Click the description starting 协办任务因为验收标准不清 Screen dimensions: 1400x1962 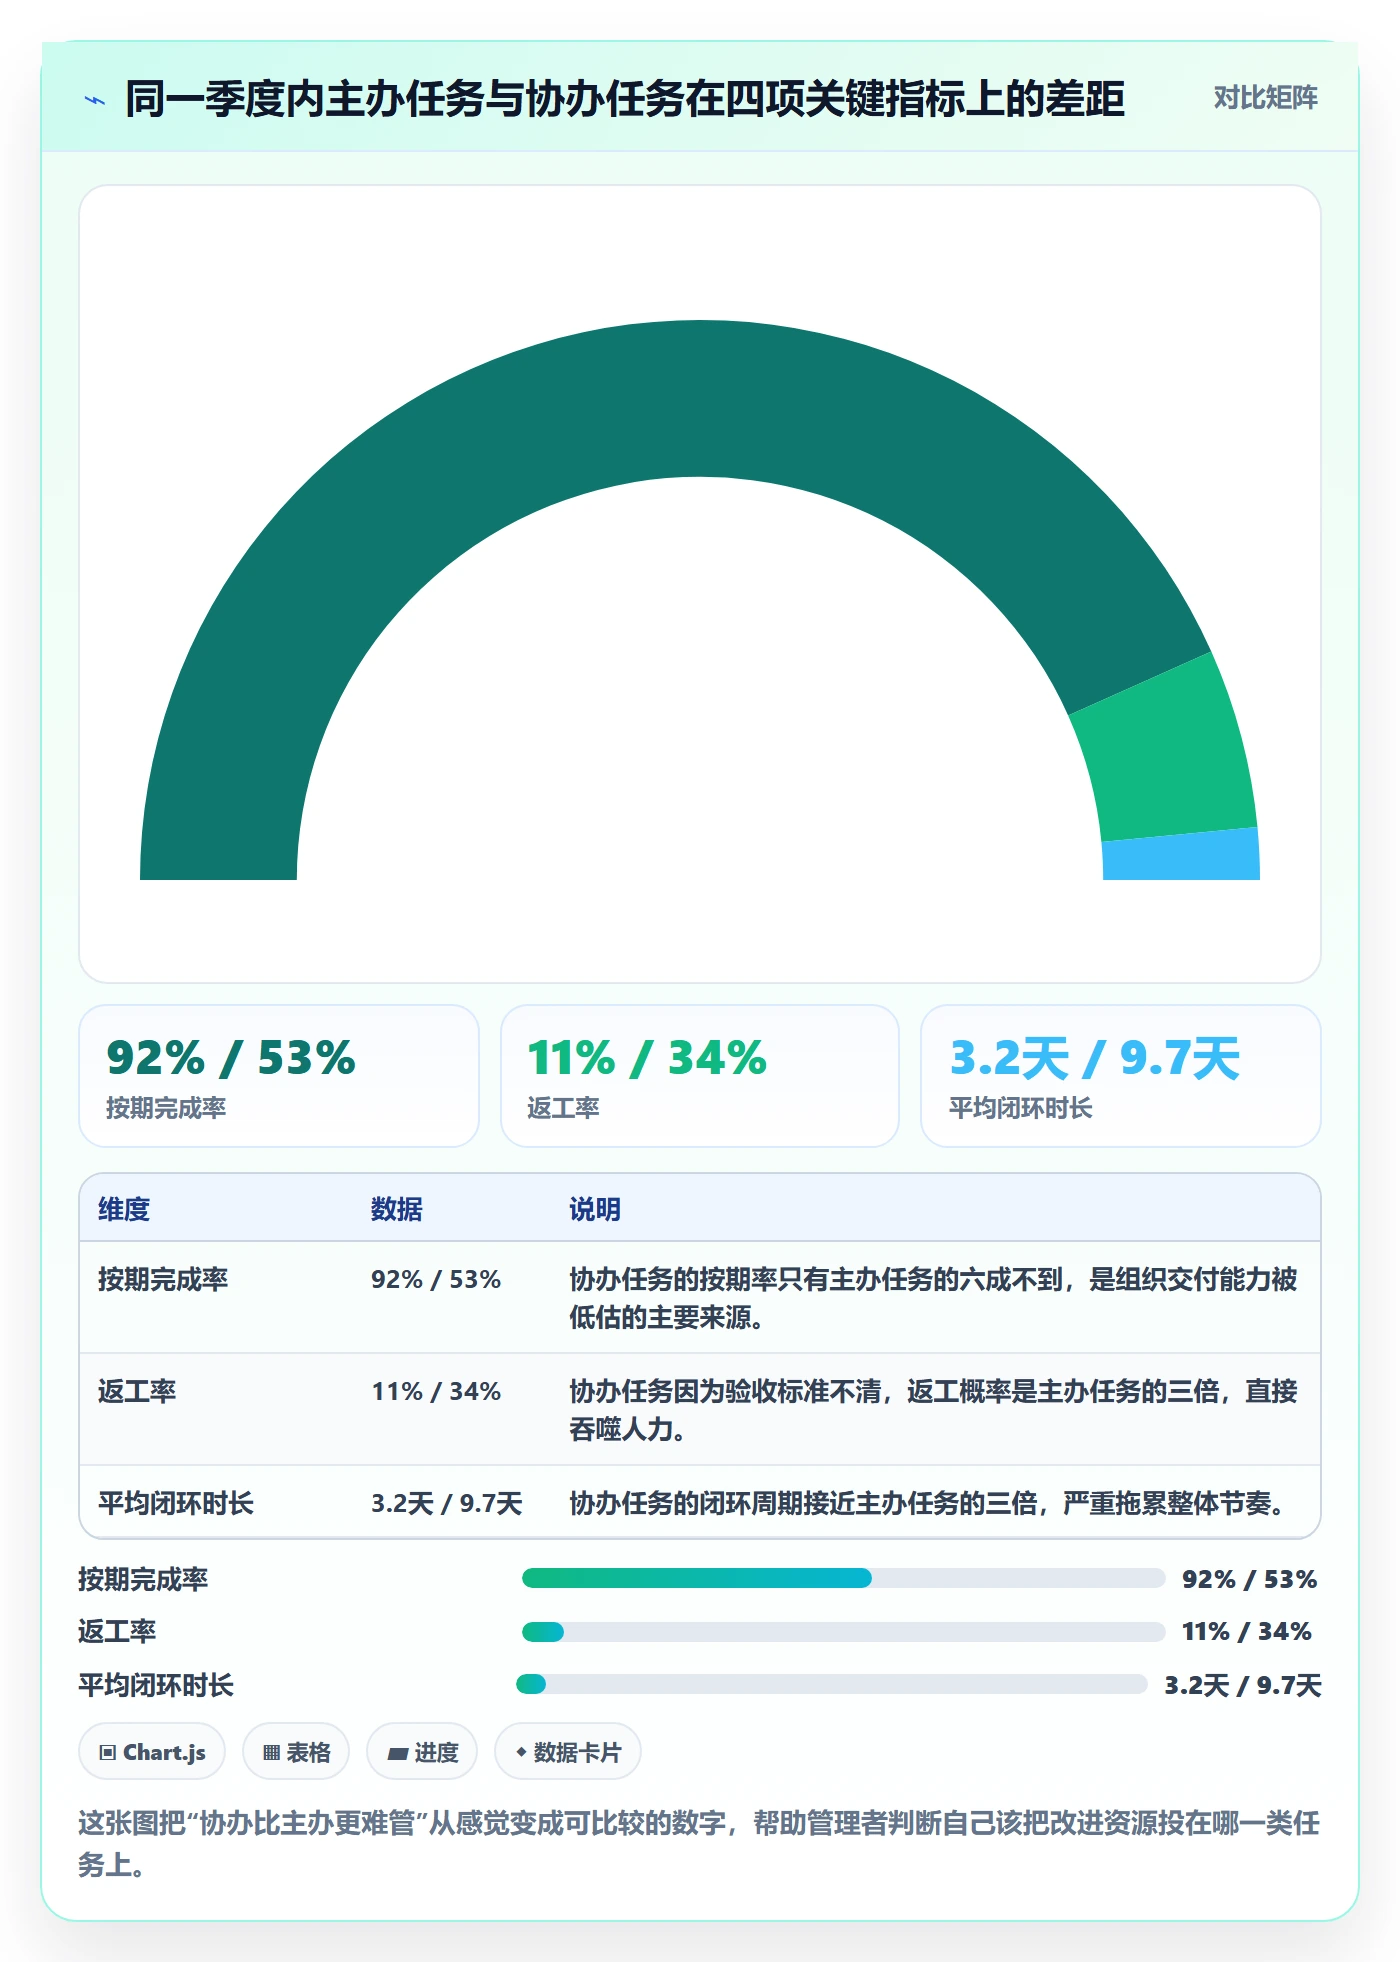point(934,1410)
